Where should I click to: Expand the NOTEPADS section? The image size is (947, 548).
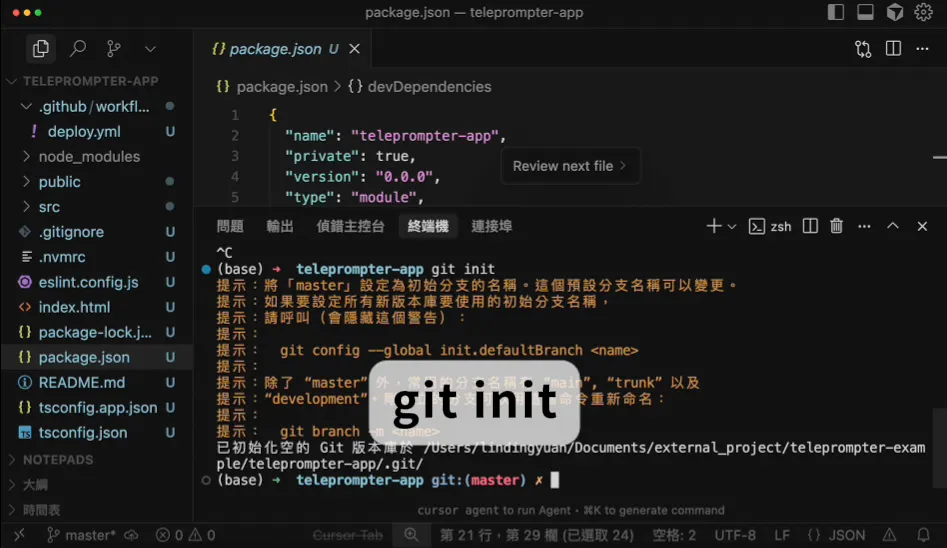tap(58, 460)
